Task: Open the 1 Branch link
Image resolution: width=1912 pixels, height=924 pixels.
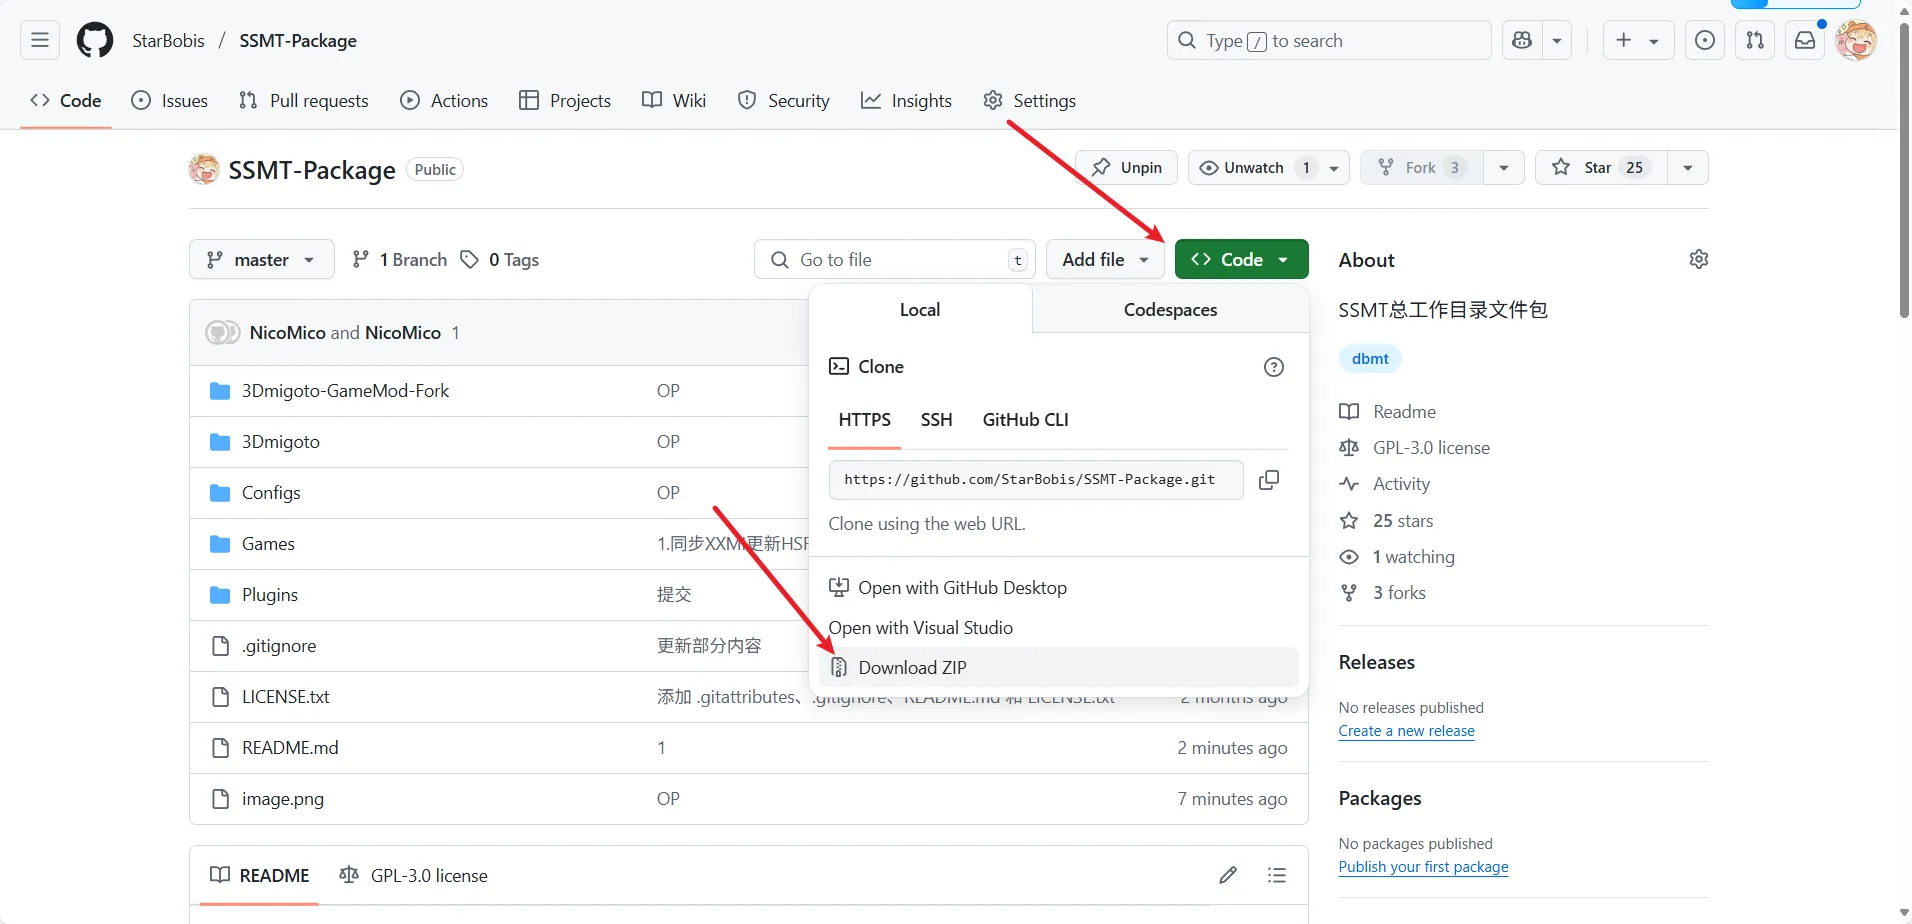Action: 400,260
